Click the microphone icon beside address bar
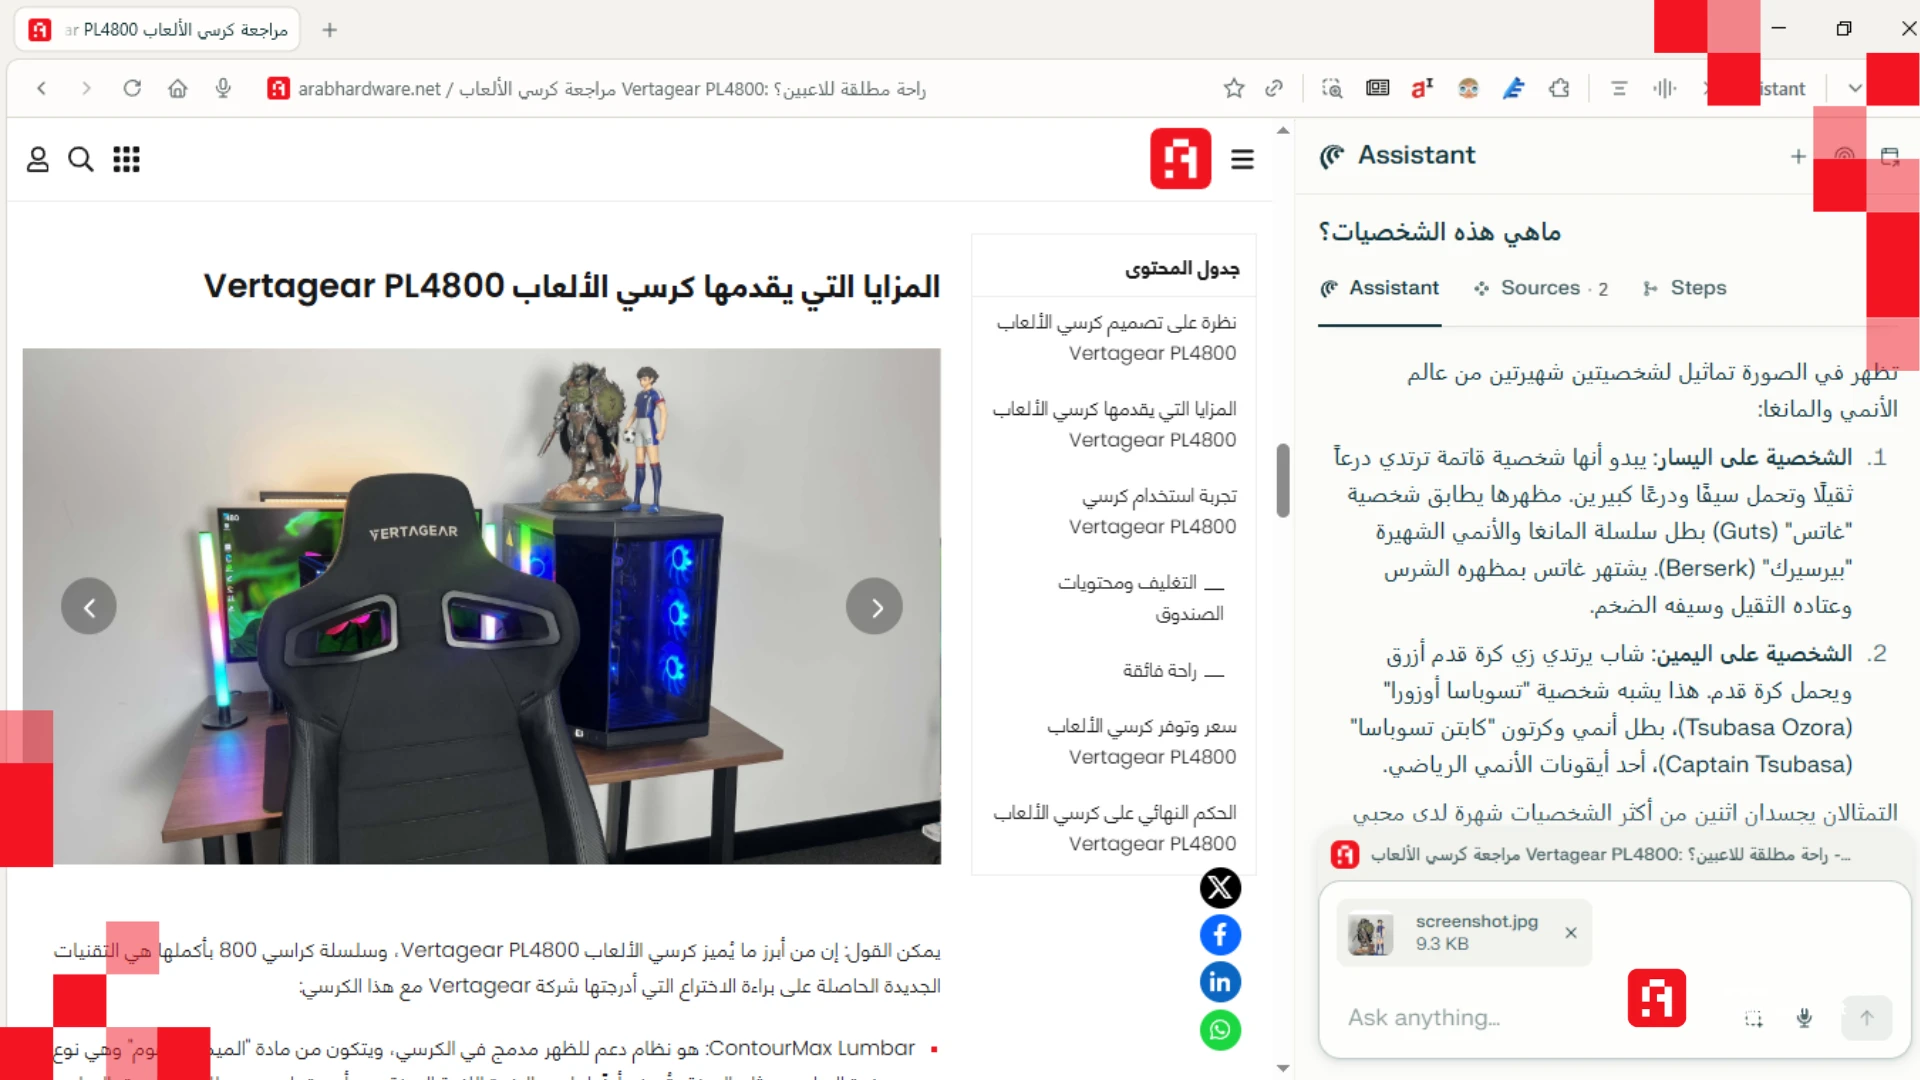 coord(223,88)
